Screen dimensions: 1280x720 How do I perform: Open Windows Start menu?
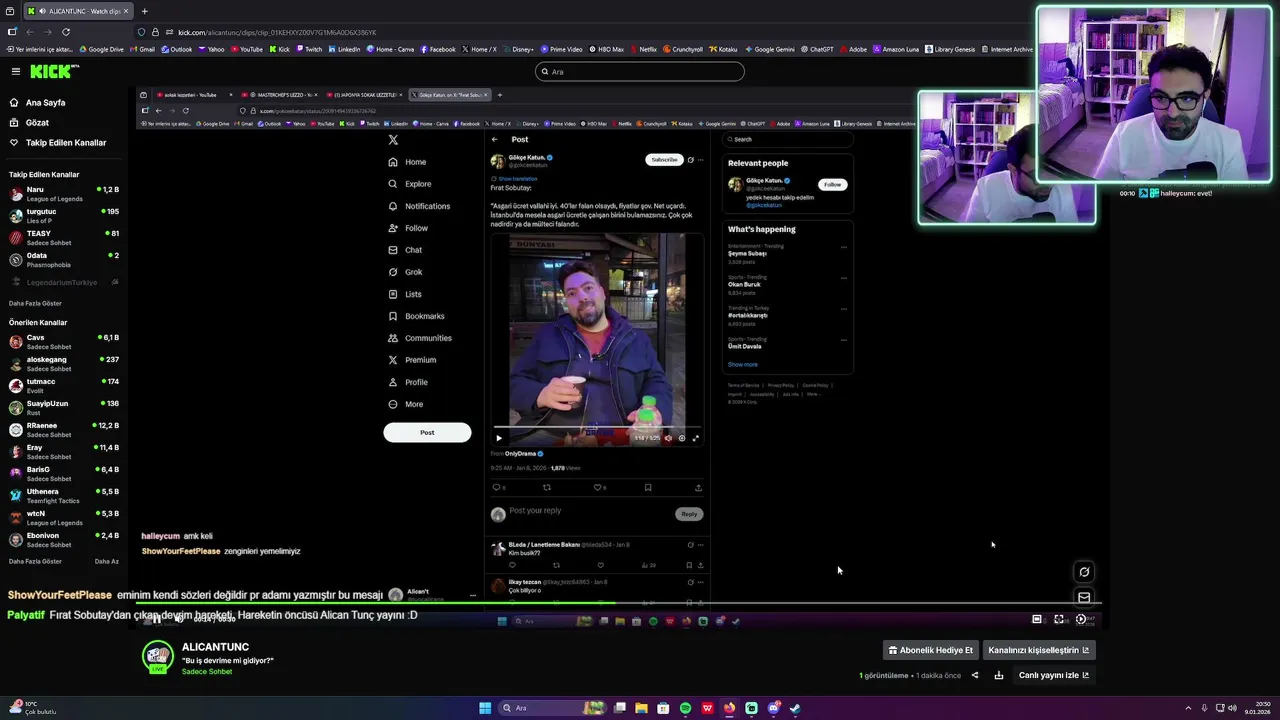[485, 708]
